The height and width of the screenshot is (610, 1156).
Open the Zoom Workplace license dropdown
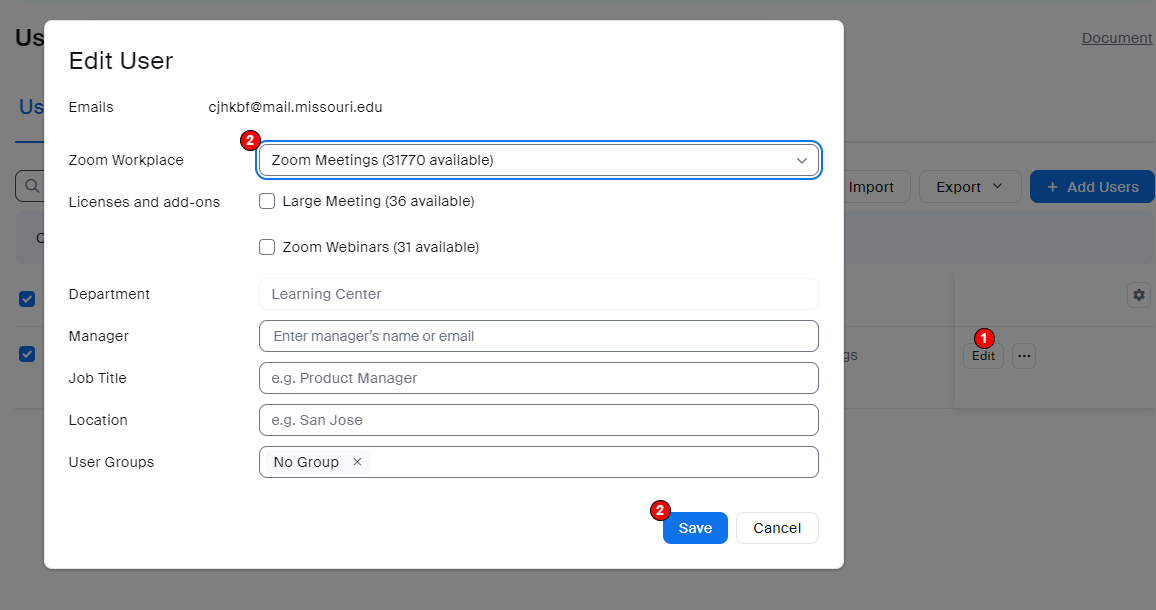pyautogui.click(x=539, y=160)
